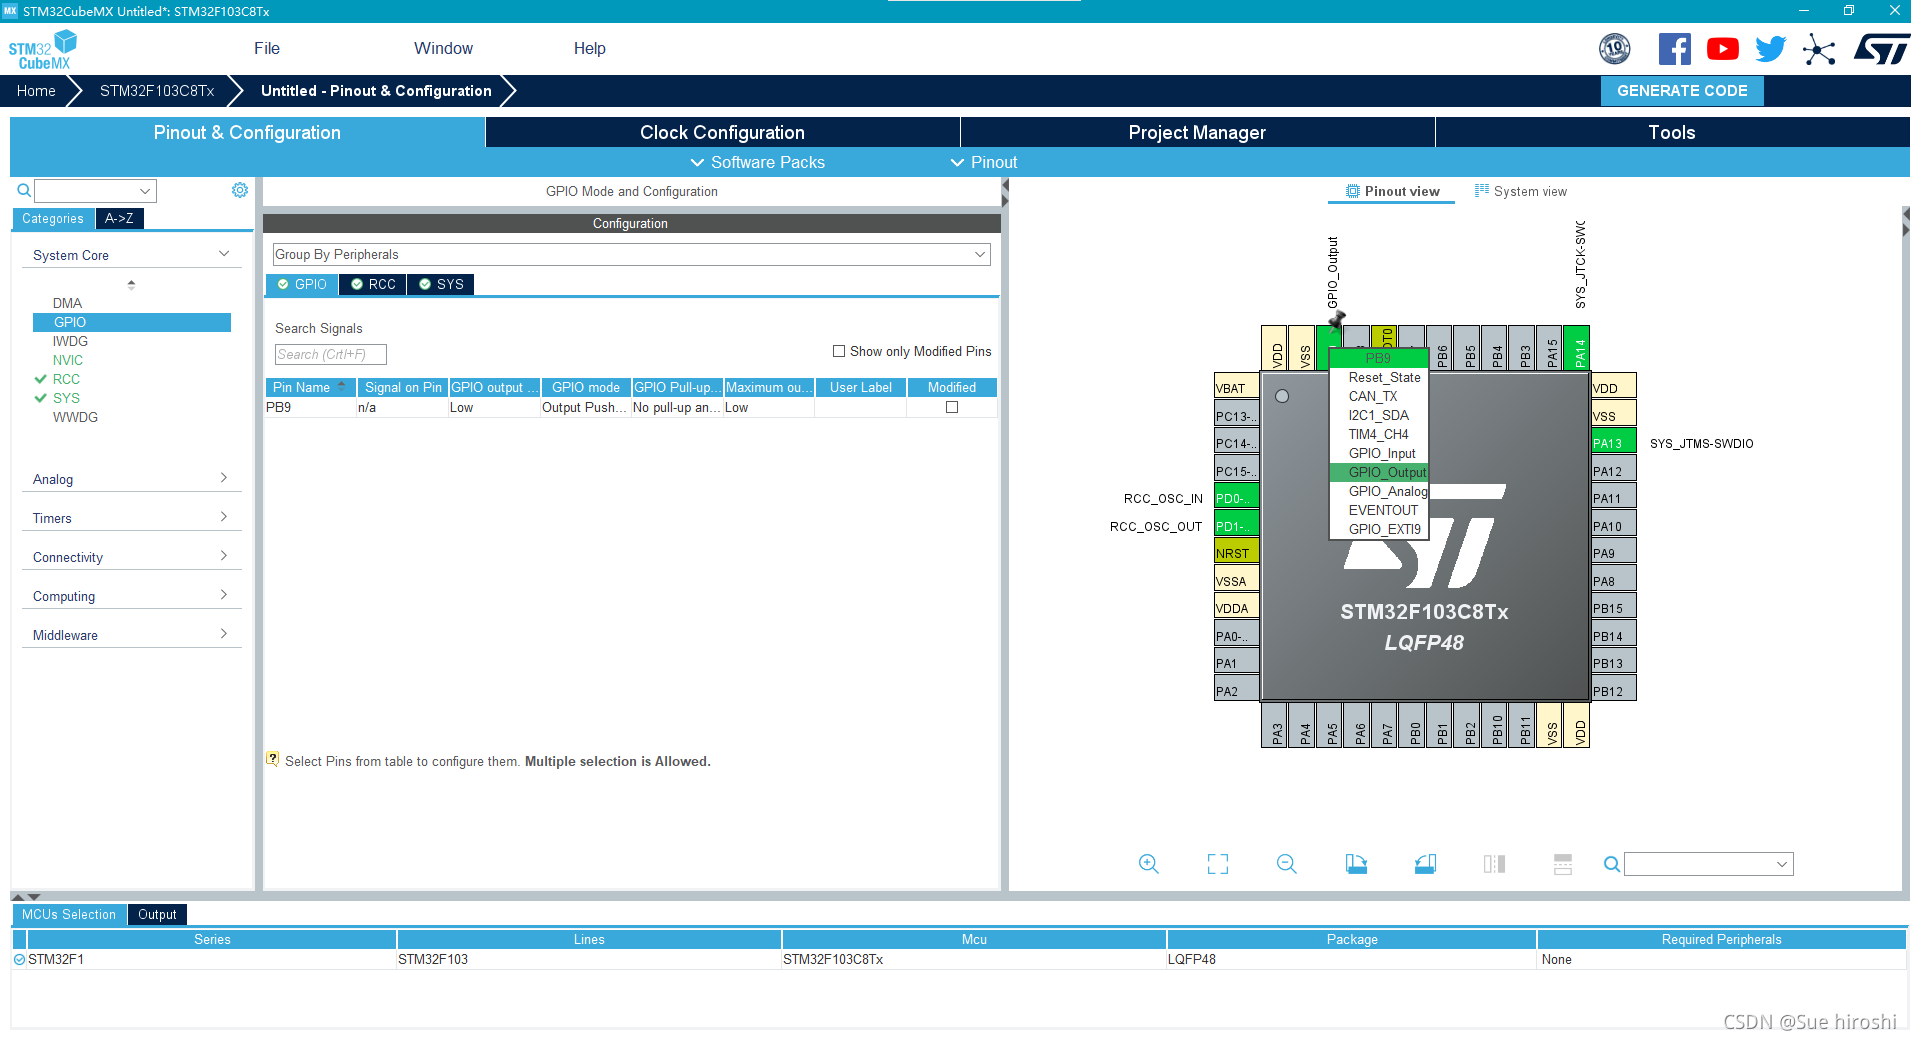The width and height of the screenshot is (1911, 1040).
Task: Click the GENERATE CODE button
Action: 1682,91
